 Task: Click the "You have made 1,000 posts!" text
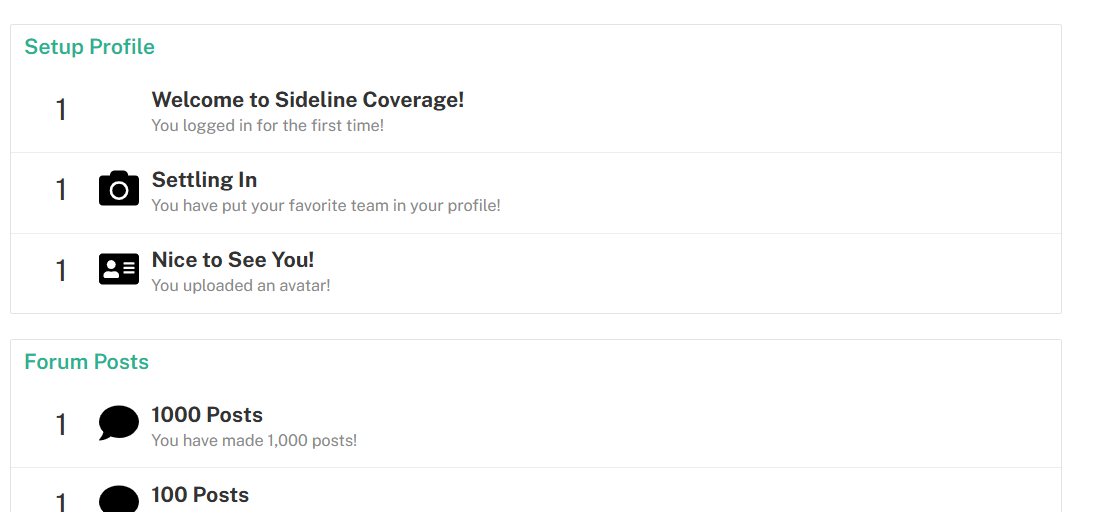coord(253,441)
